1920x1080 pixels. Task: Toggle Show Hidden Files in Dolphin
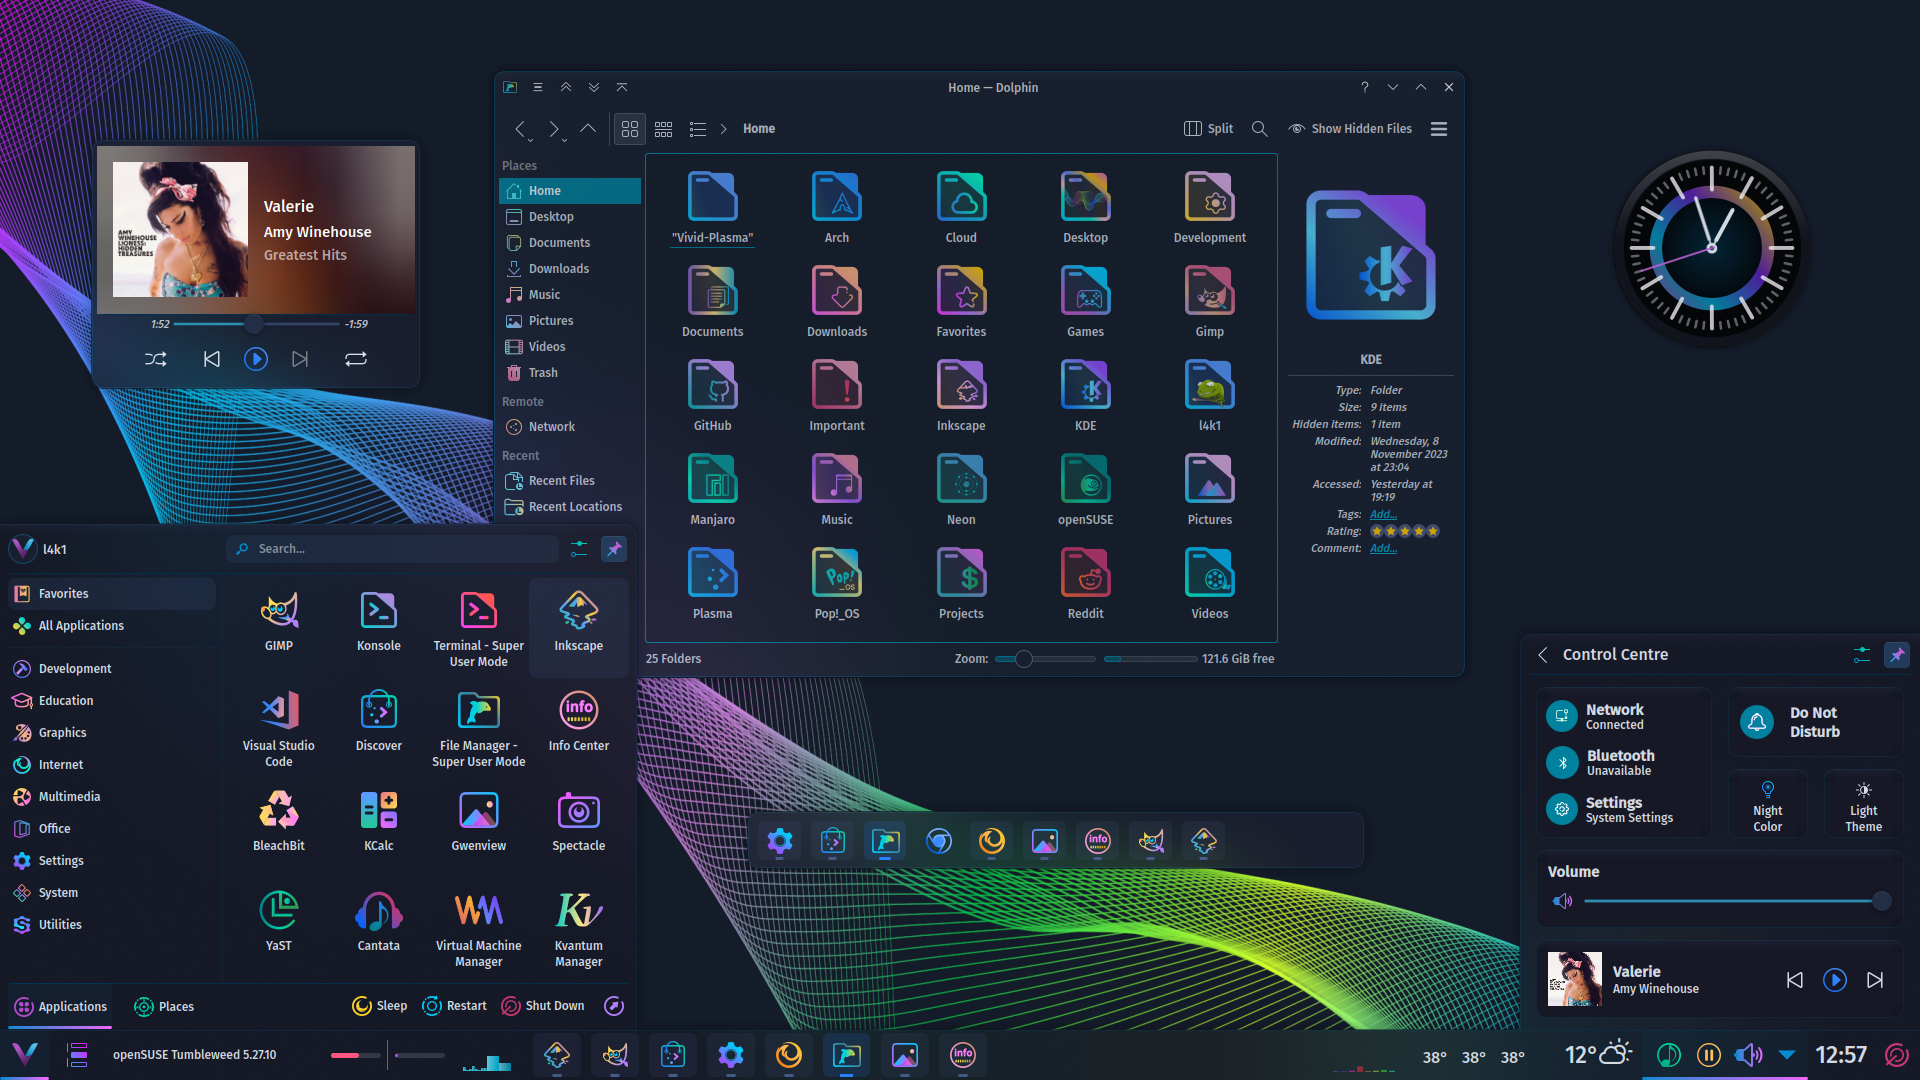pos(1350,129)
